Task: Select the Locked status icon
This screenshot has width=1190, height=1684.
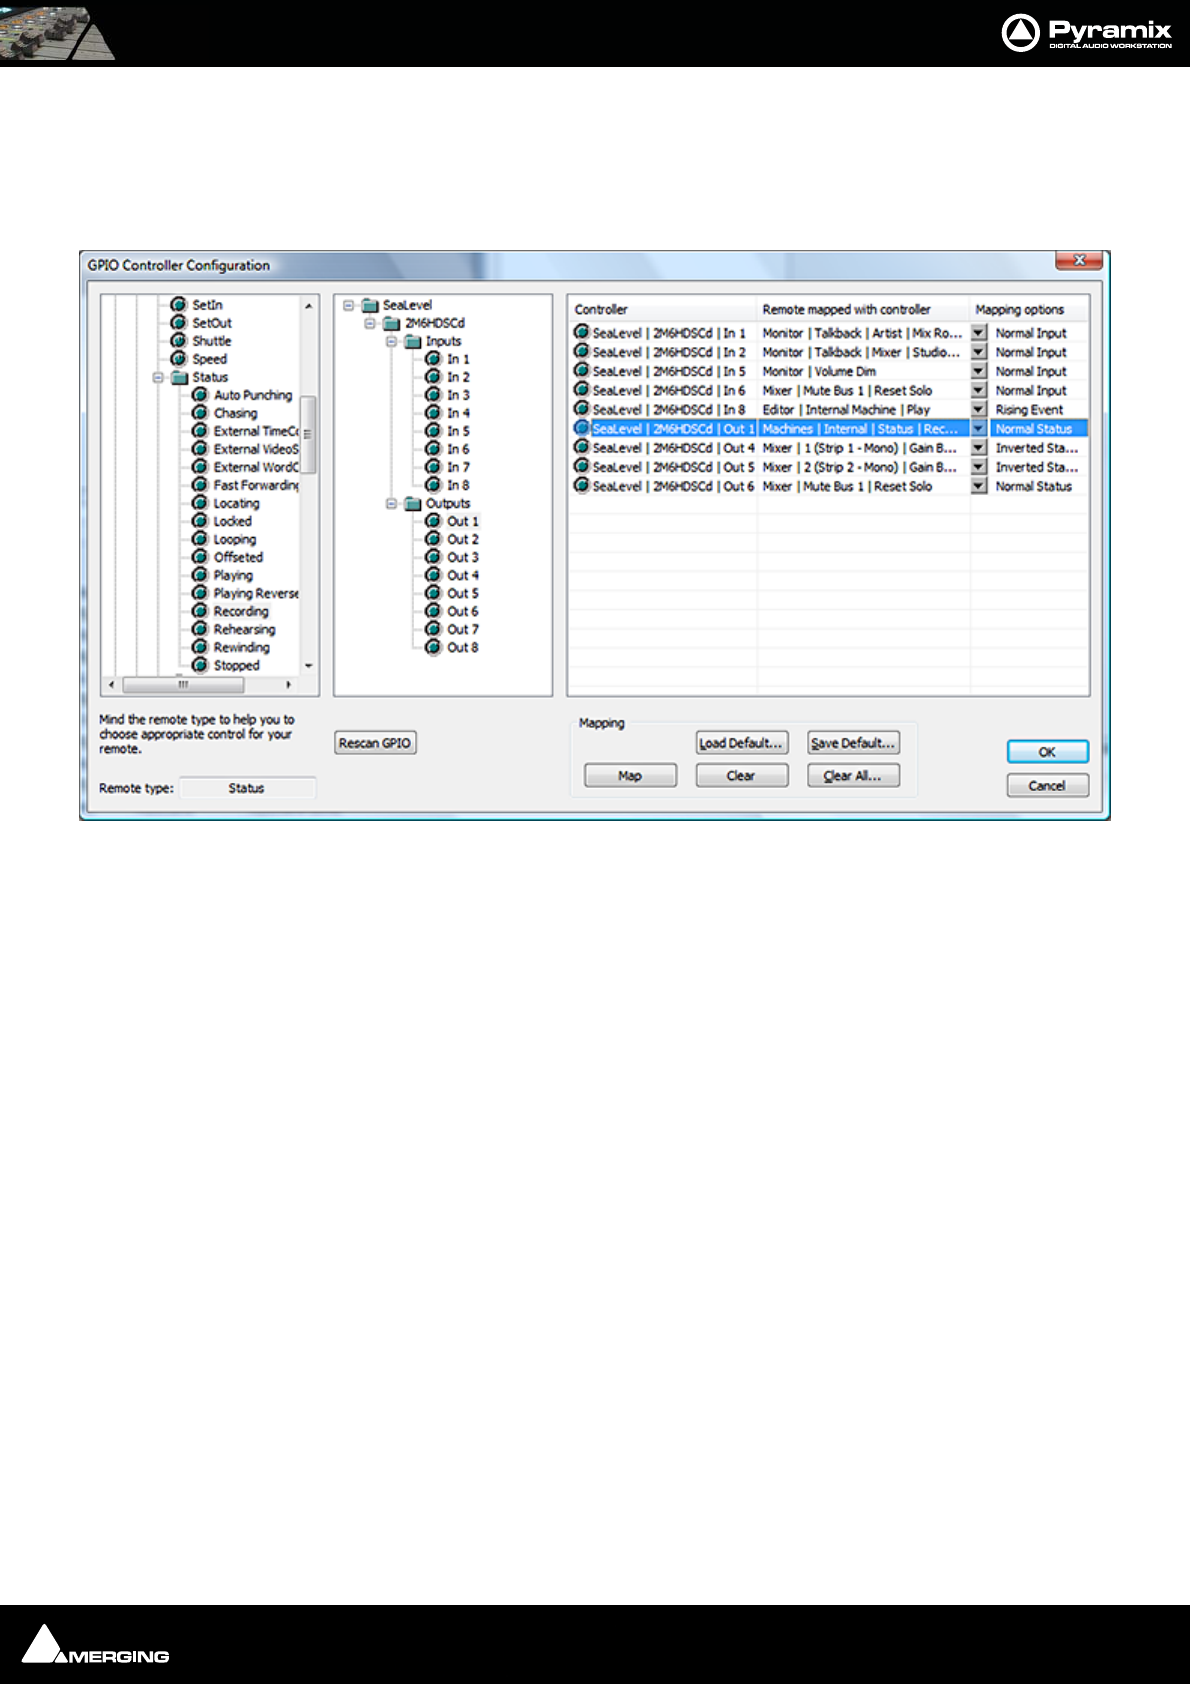Action: pos(200,520)
